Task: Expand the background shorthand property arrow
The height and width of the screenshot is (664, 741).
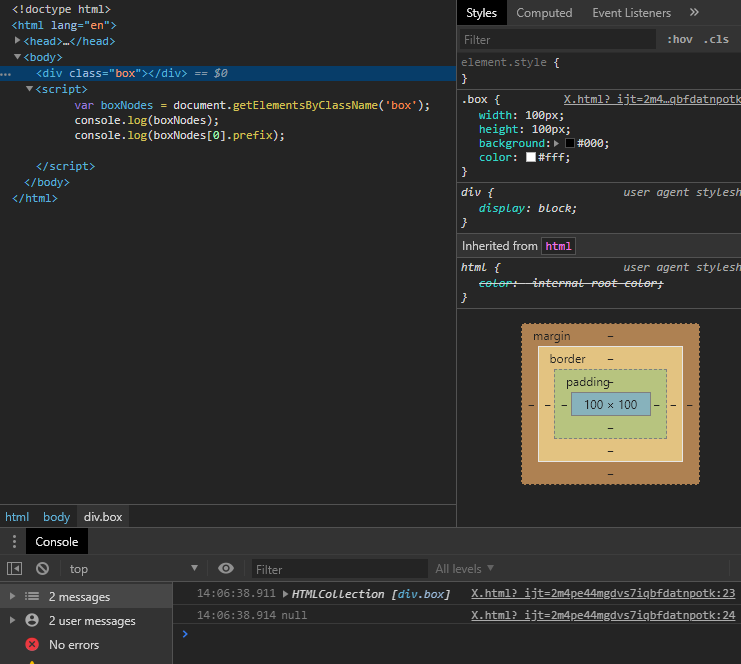Action: pos(557,143)
